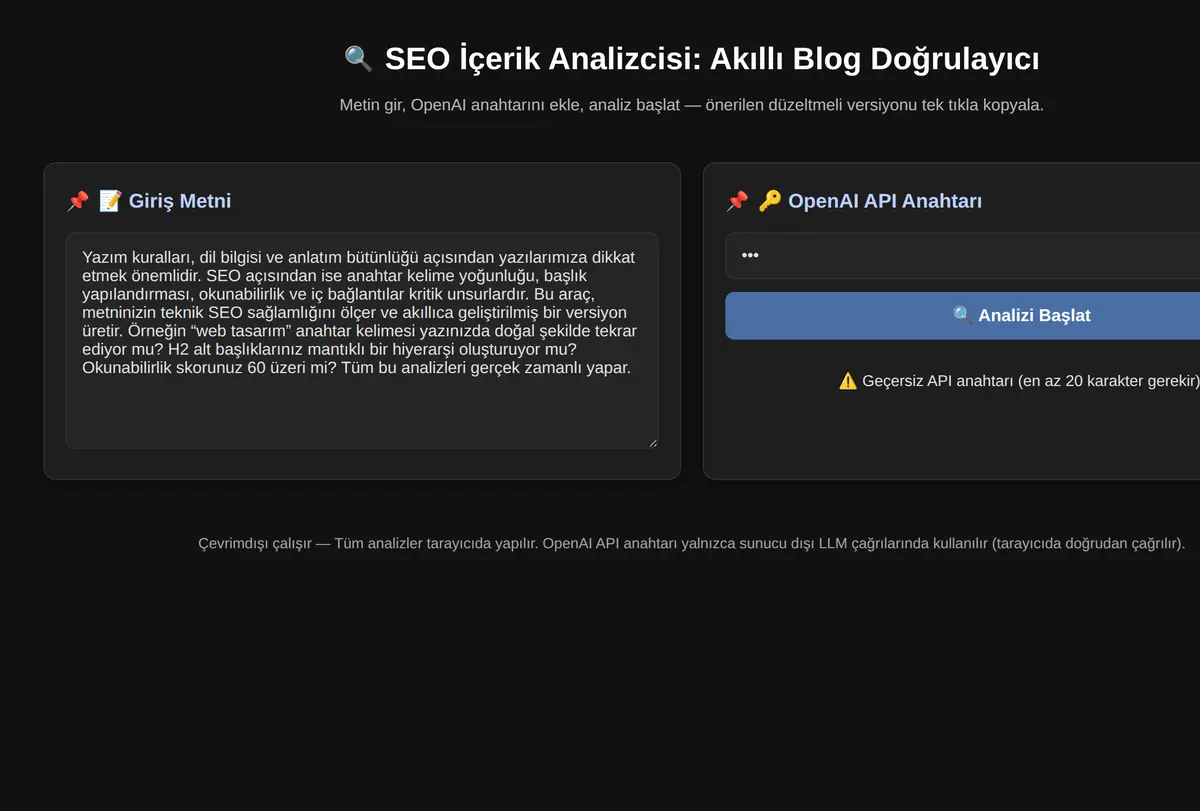
Task: Click the footer note "Çevrimdışı çalışır"
Action: tap(692, 544)
